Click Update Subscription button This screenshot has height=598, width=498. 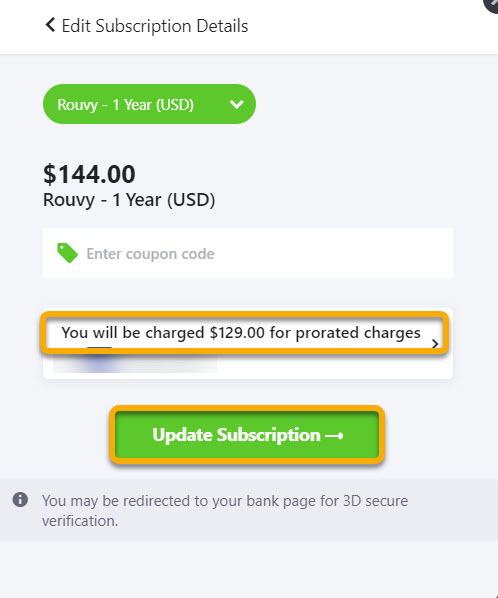tap(247, 435)
